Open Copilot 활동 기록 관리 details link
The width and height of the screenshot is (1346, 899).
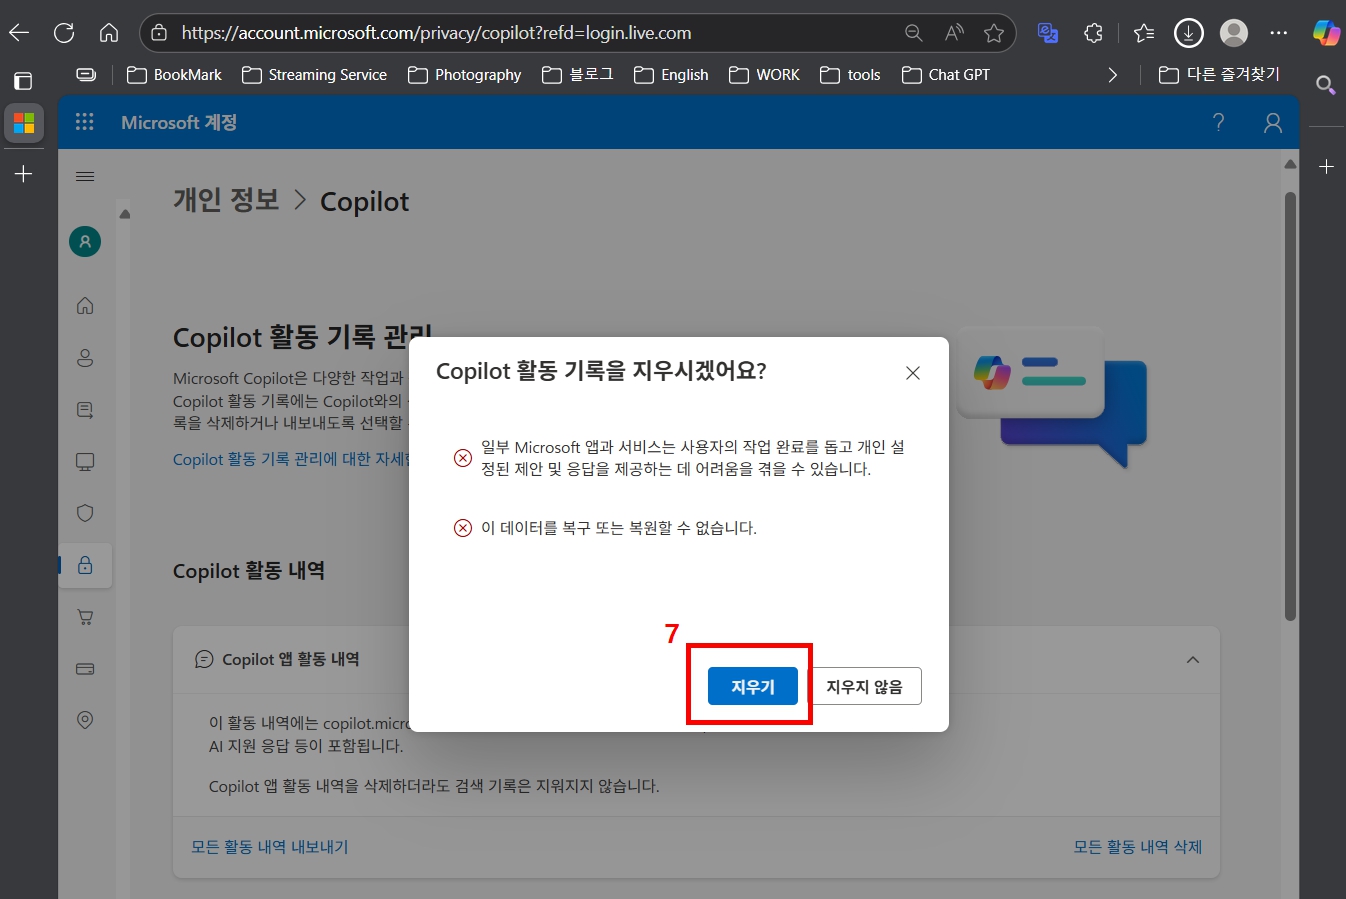coord(292,459)
